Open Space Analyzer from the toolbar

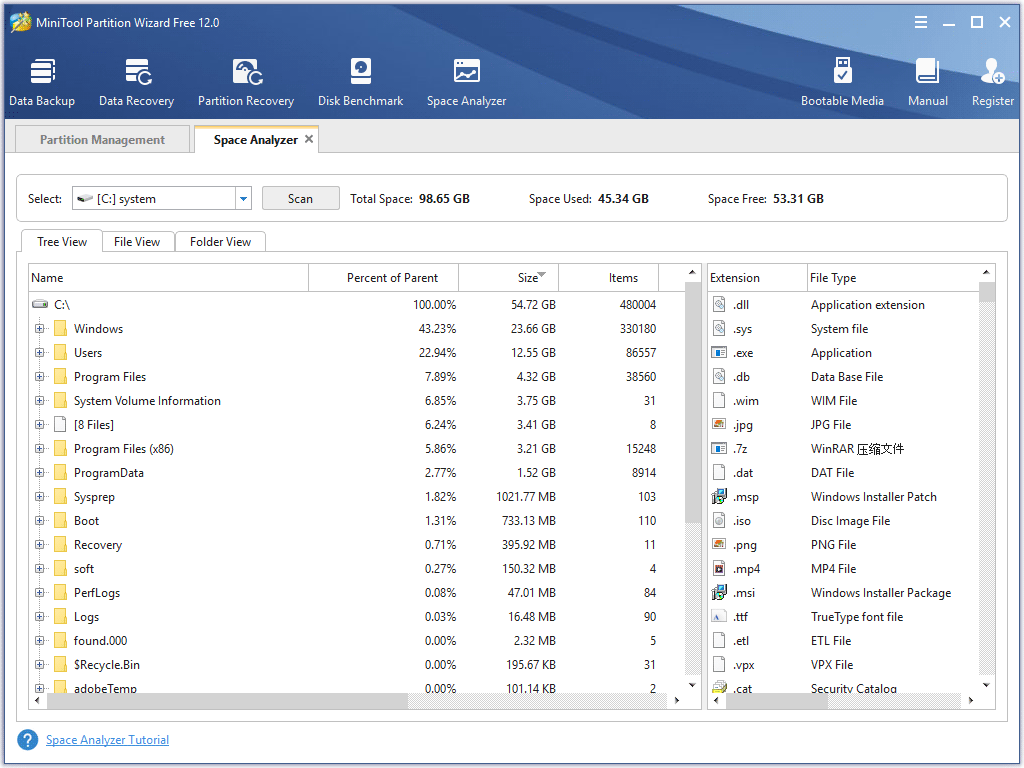coord(466,82)
